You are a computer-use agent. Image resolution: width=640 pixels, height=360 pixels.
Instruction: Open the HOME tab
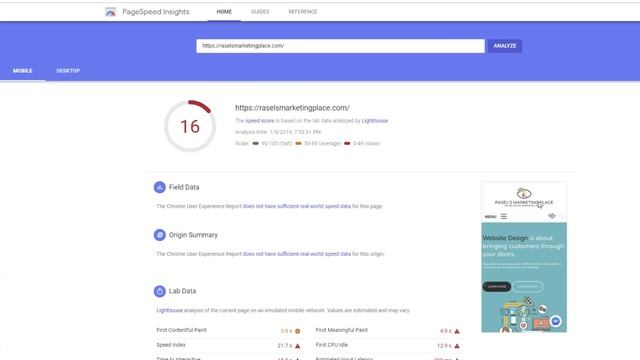tap(224, 12)
